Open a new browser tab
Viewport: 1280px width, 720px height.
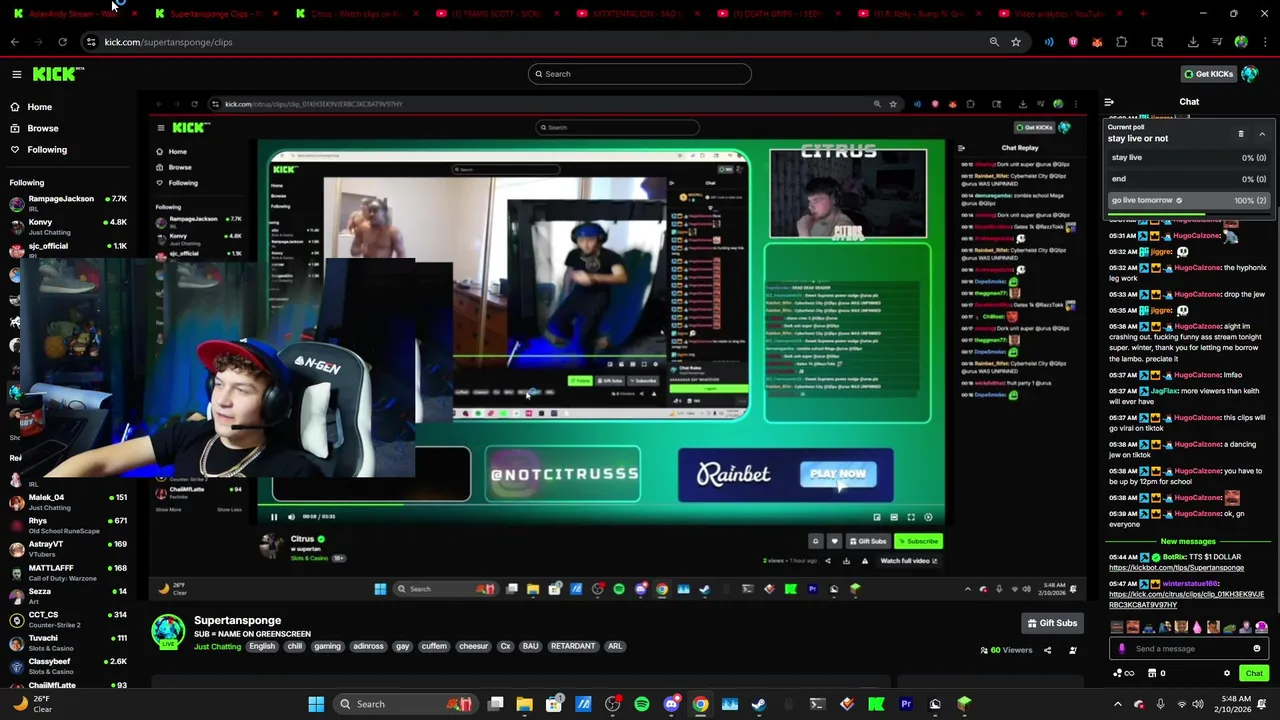point(1143,14)
